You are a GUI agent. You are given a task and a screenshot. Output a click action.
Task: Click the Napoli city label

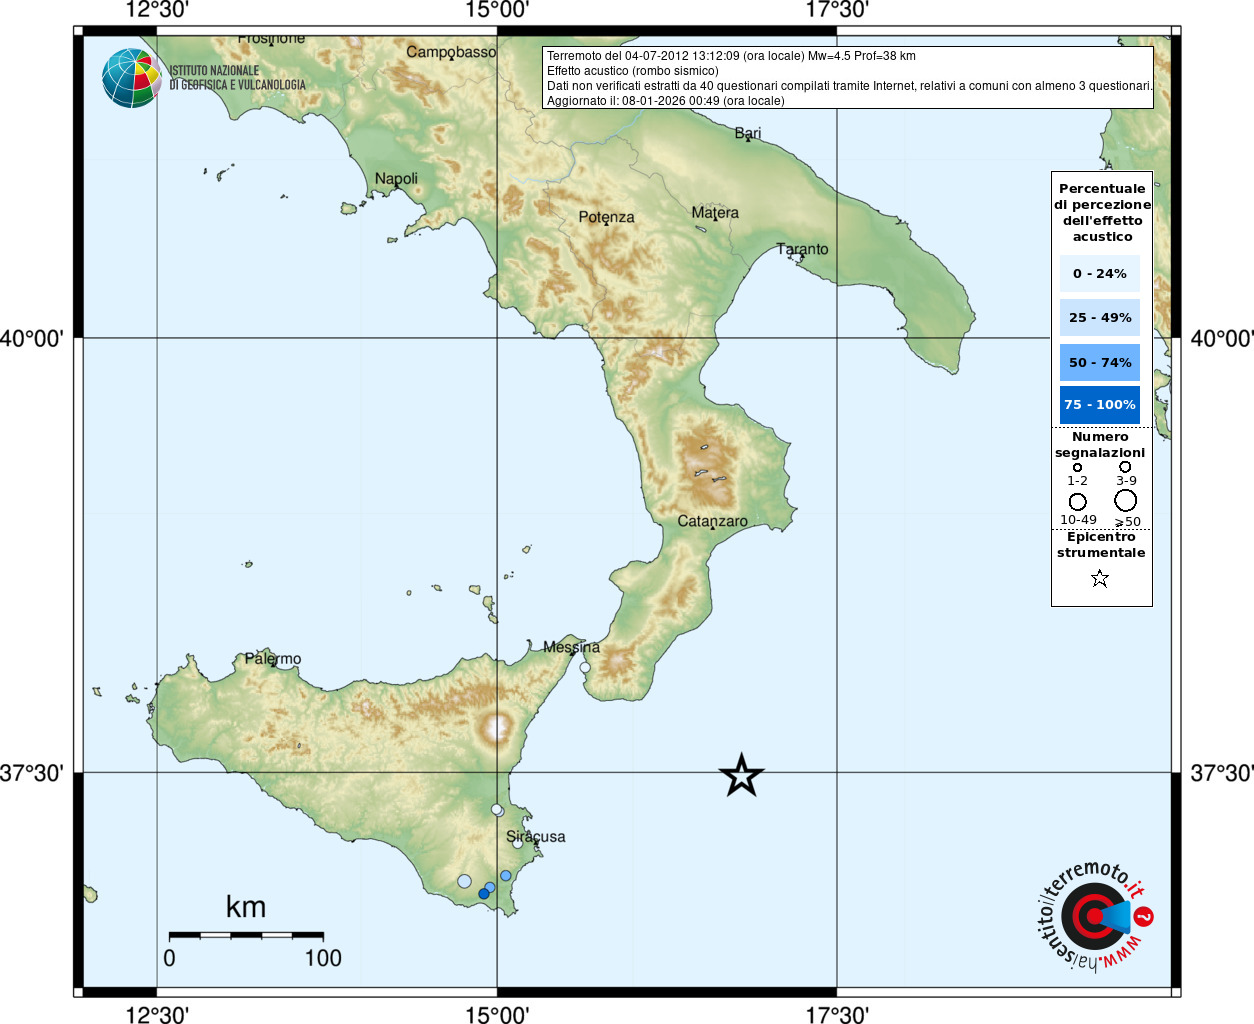pyautogui.click(x=396, y=178)
